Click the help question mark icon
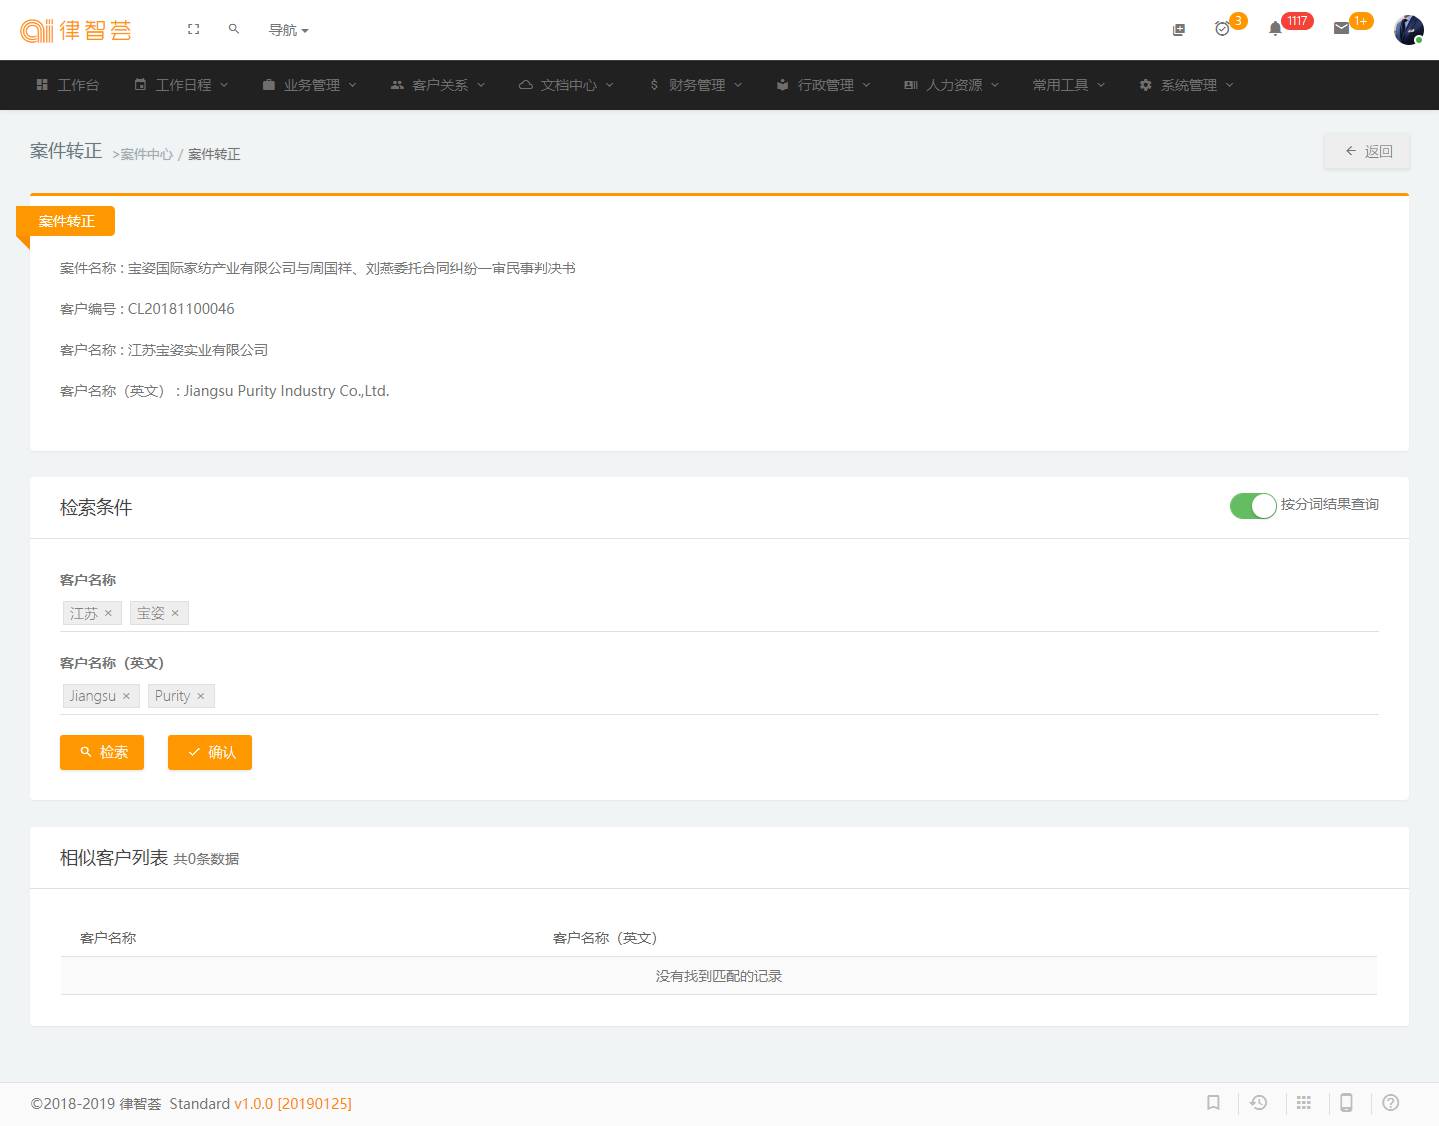1439x1126 pixels. tap(1390, 1103)
